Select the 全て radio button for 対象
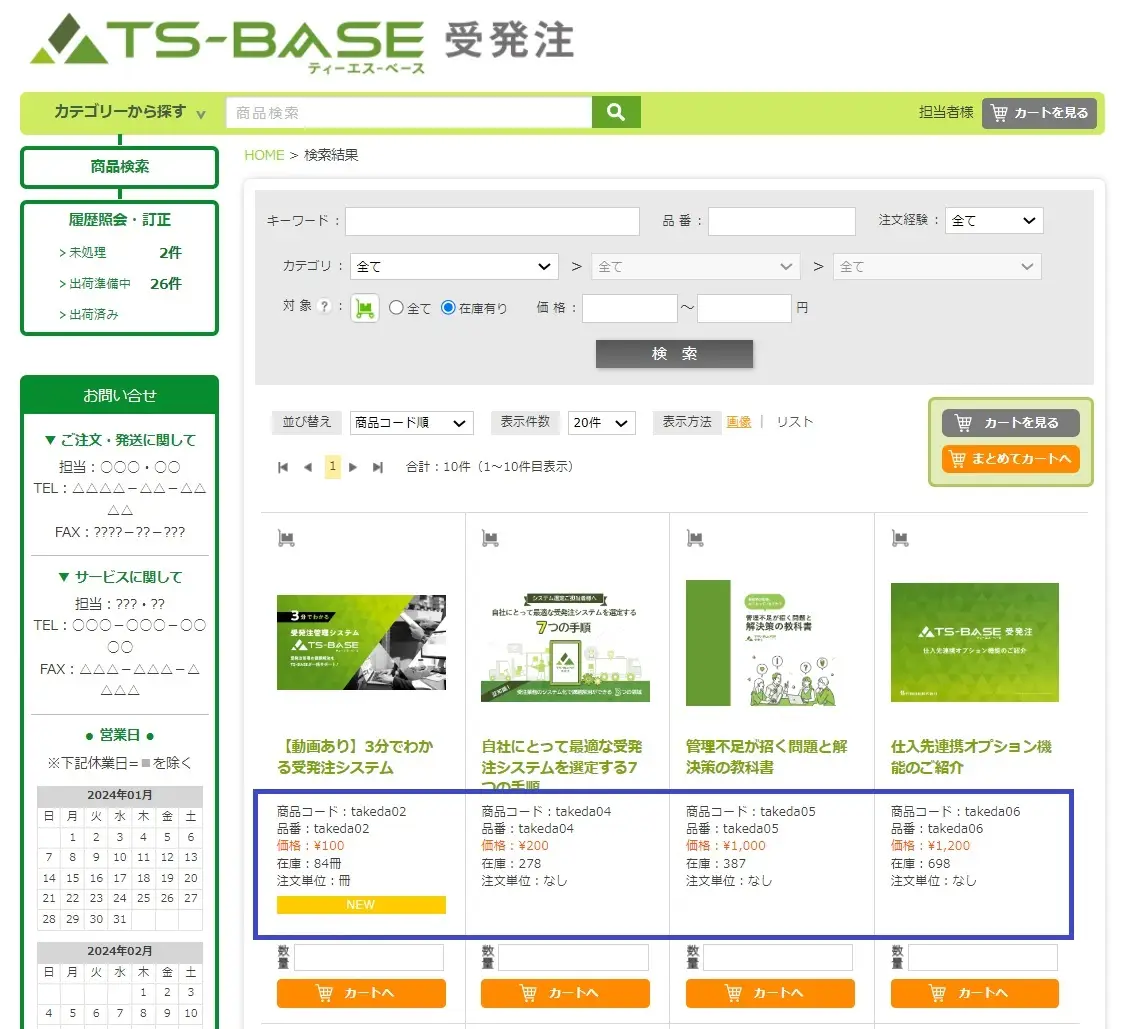This screenshot has width=1126, height=1029. [396, 307]
